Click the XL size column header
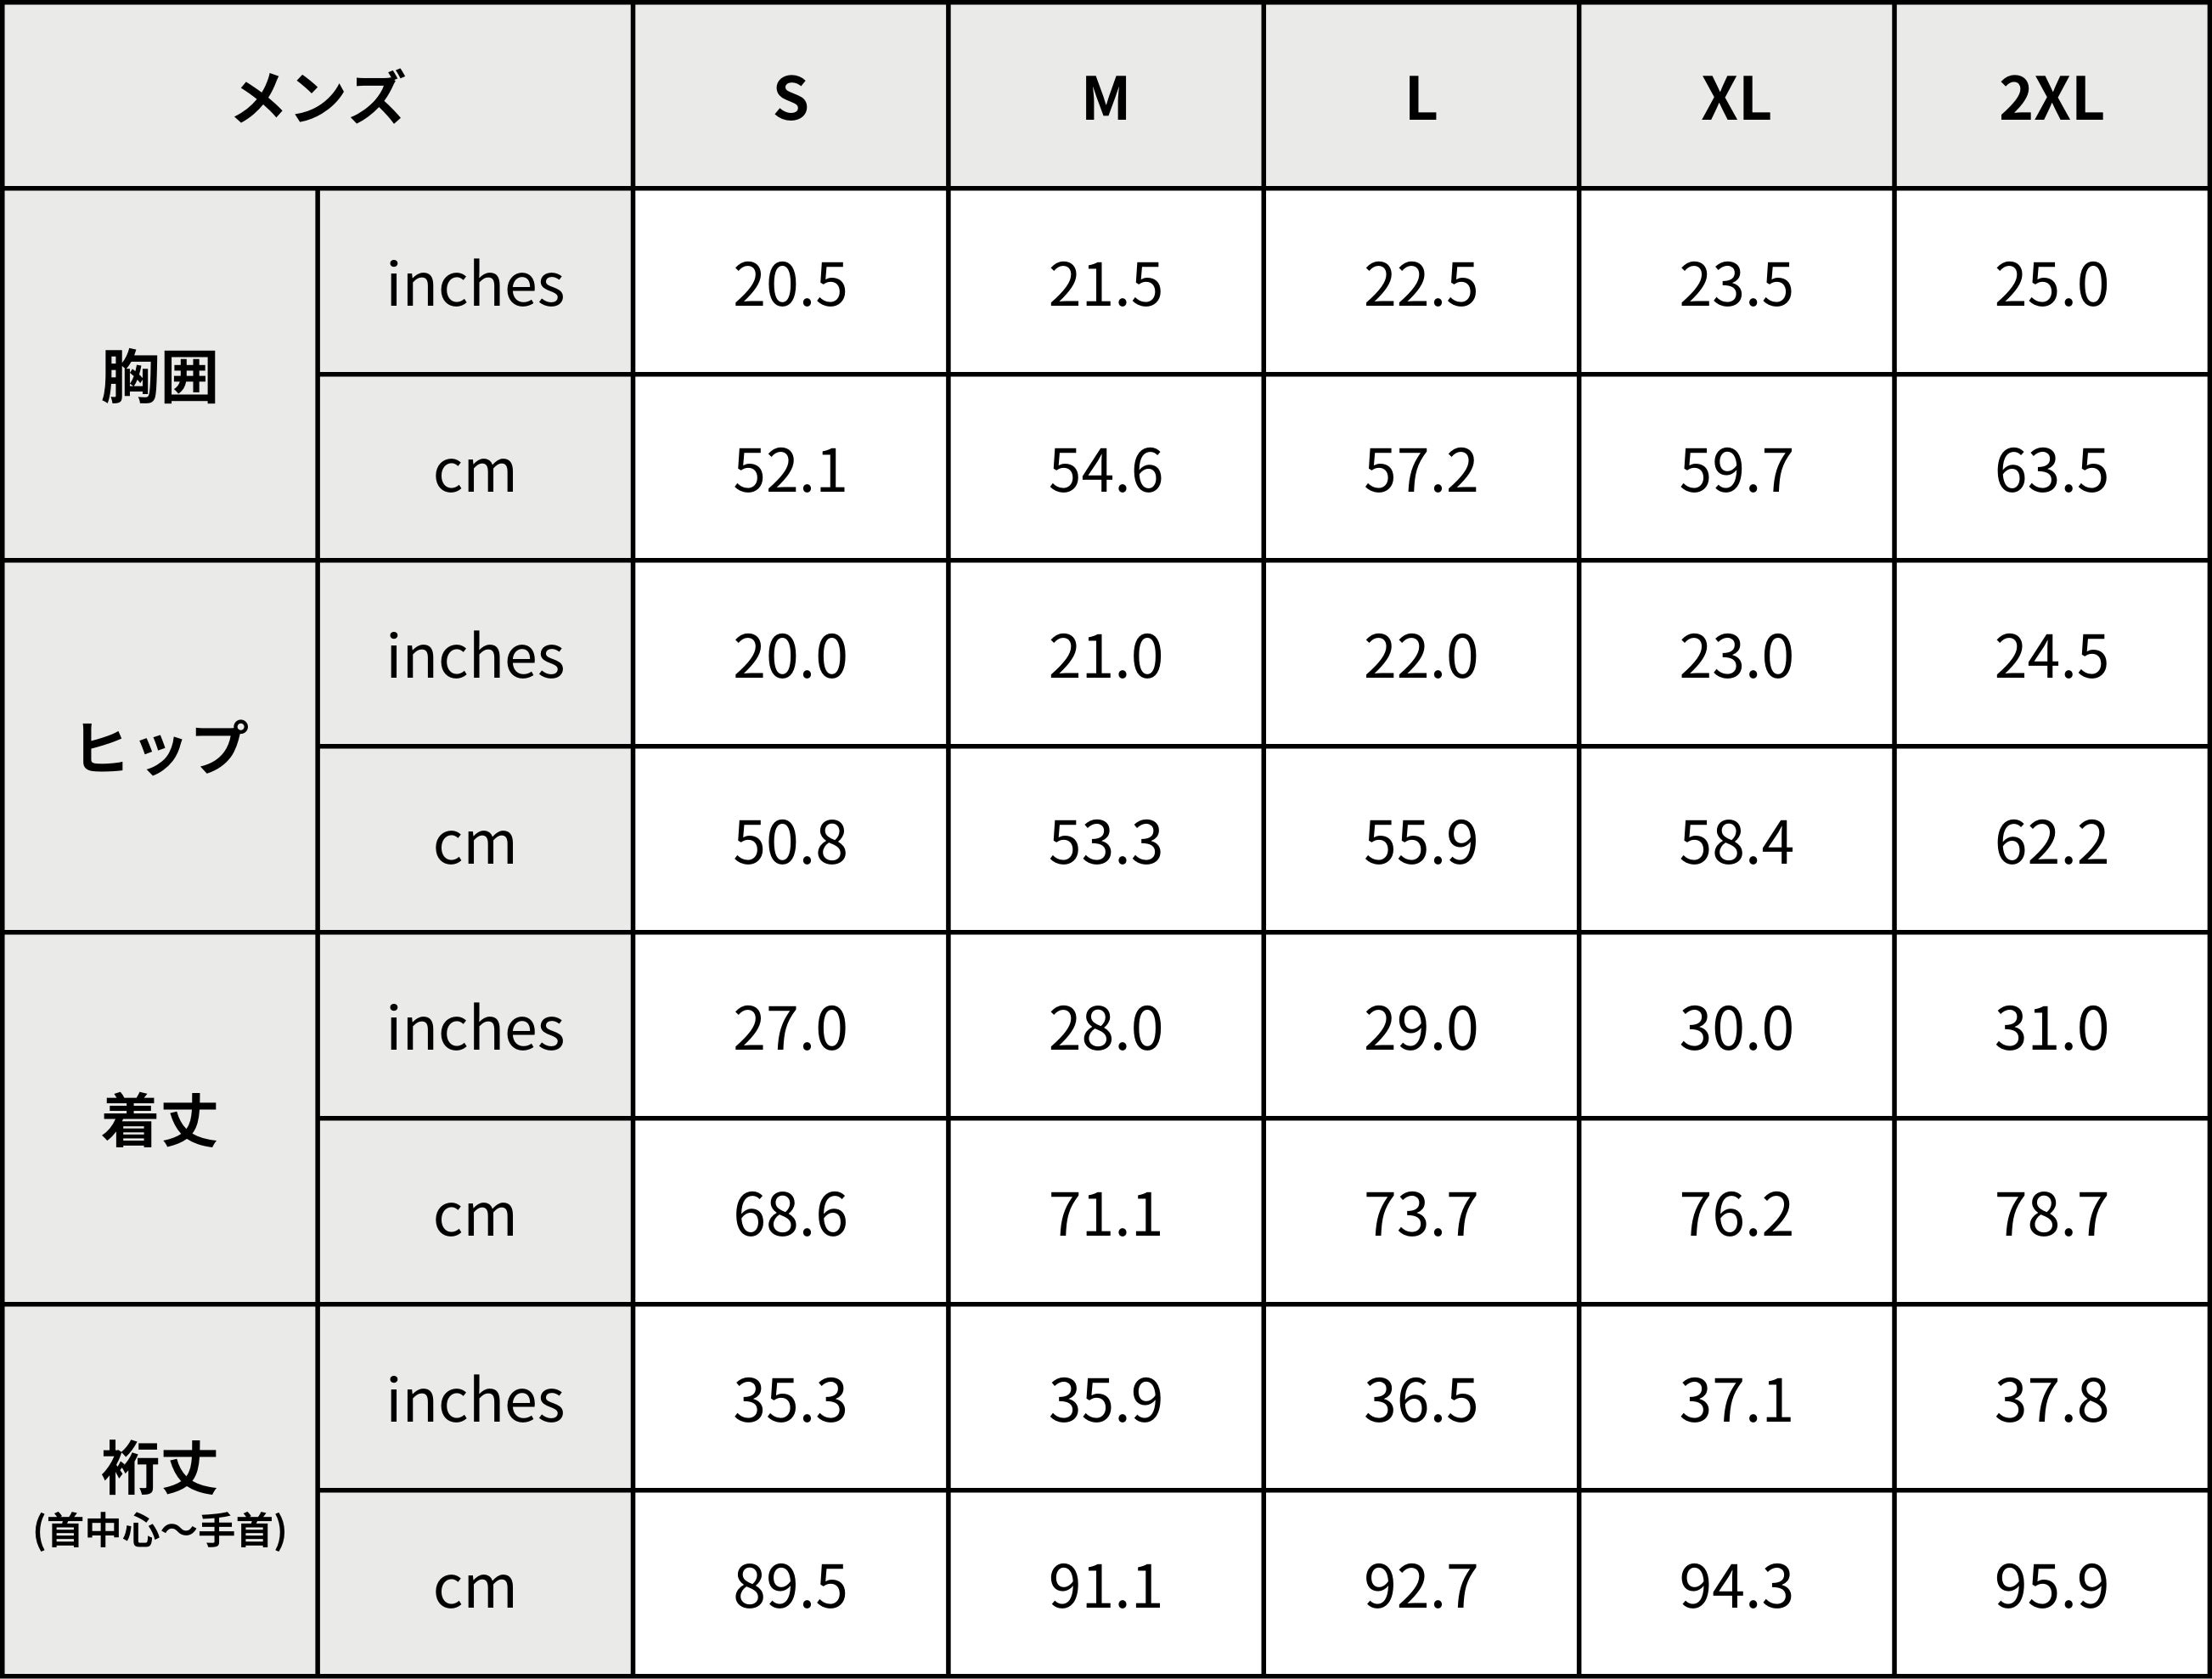2212x1679 pixels. point(1736,97)
